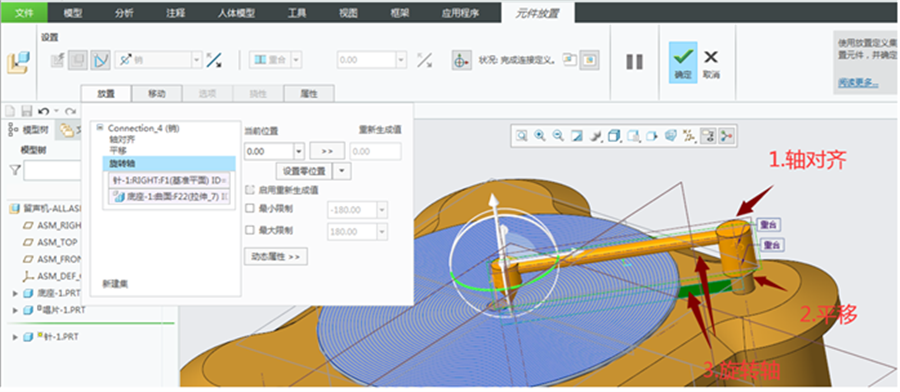Image resolution: width=900 pixels, height=392 pixels.
Task: Switch to the 移动 tab
Action: point(157,94)
